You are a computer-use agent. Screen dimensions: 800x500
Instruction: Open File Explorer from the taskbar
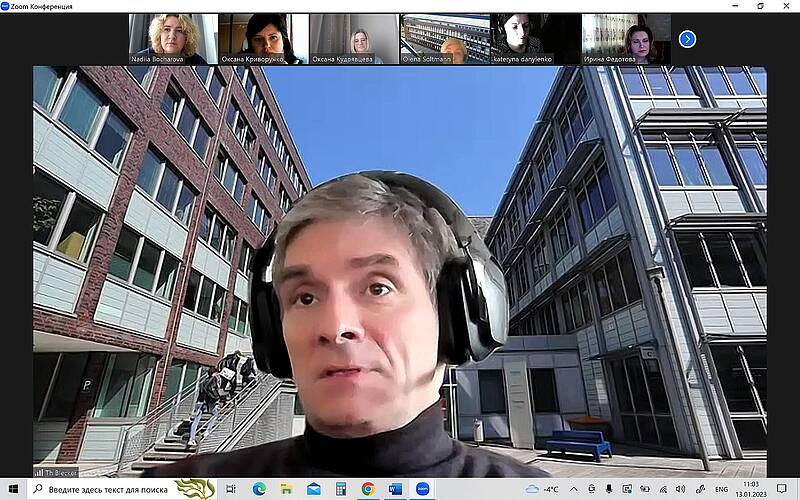[x=287, y=489]
